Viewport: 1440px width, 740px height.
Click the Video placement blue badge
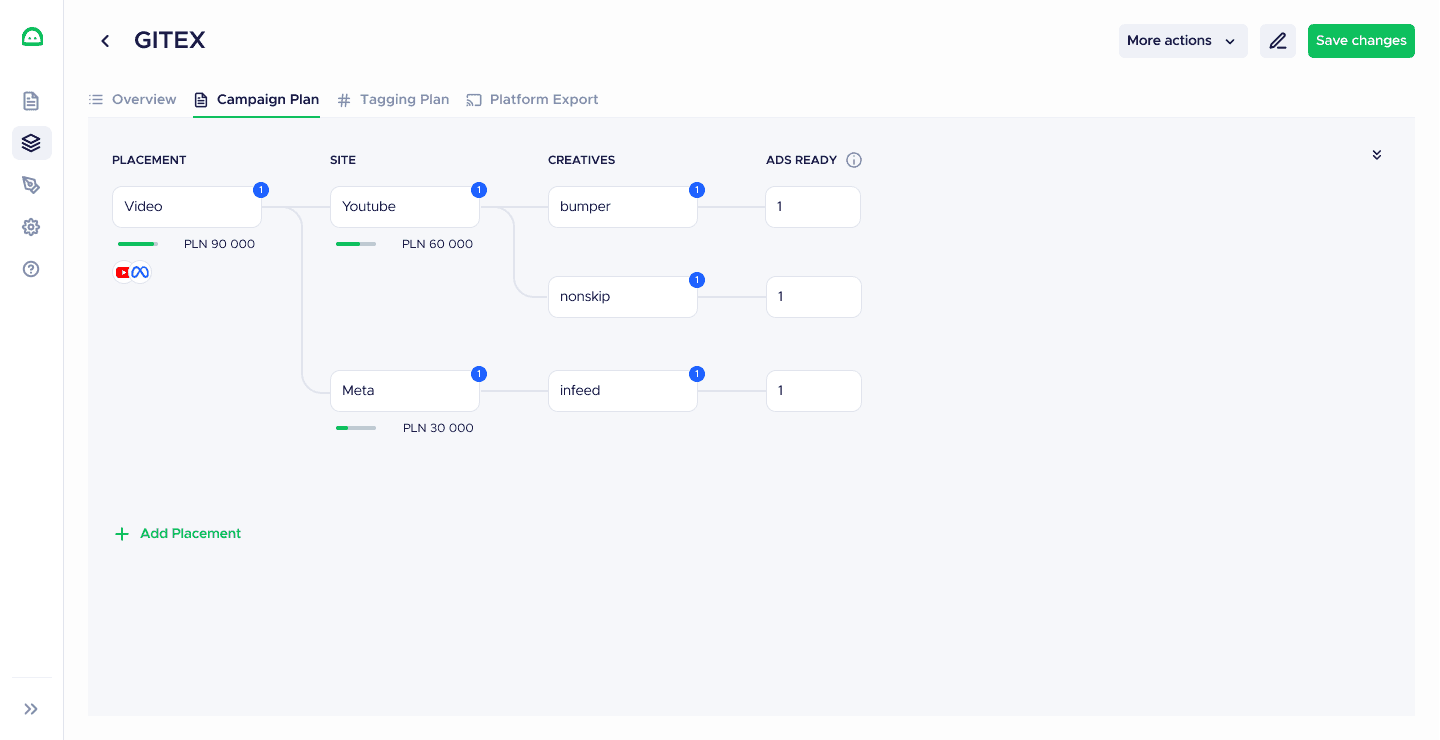click(261, 190)
